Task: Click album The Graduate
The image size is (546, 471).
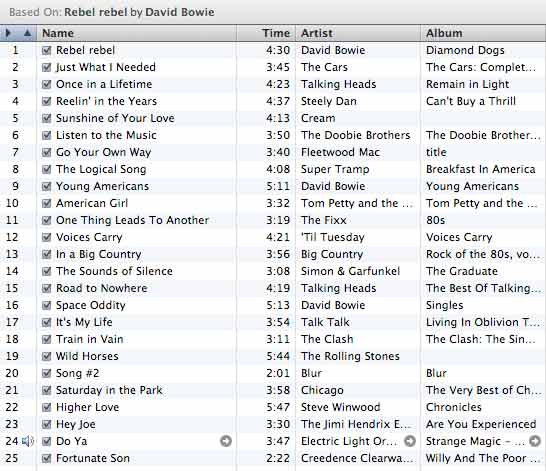Action: click(462, 271)
